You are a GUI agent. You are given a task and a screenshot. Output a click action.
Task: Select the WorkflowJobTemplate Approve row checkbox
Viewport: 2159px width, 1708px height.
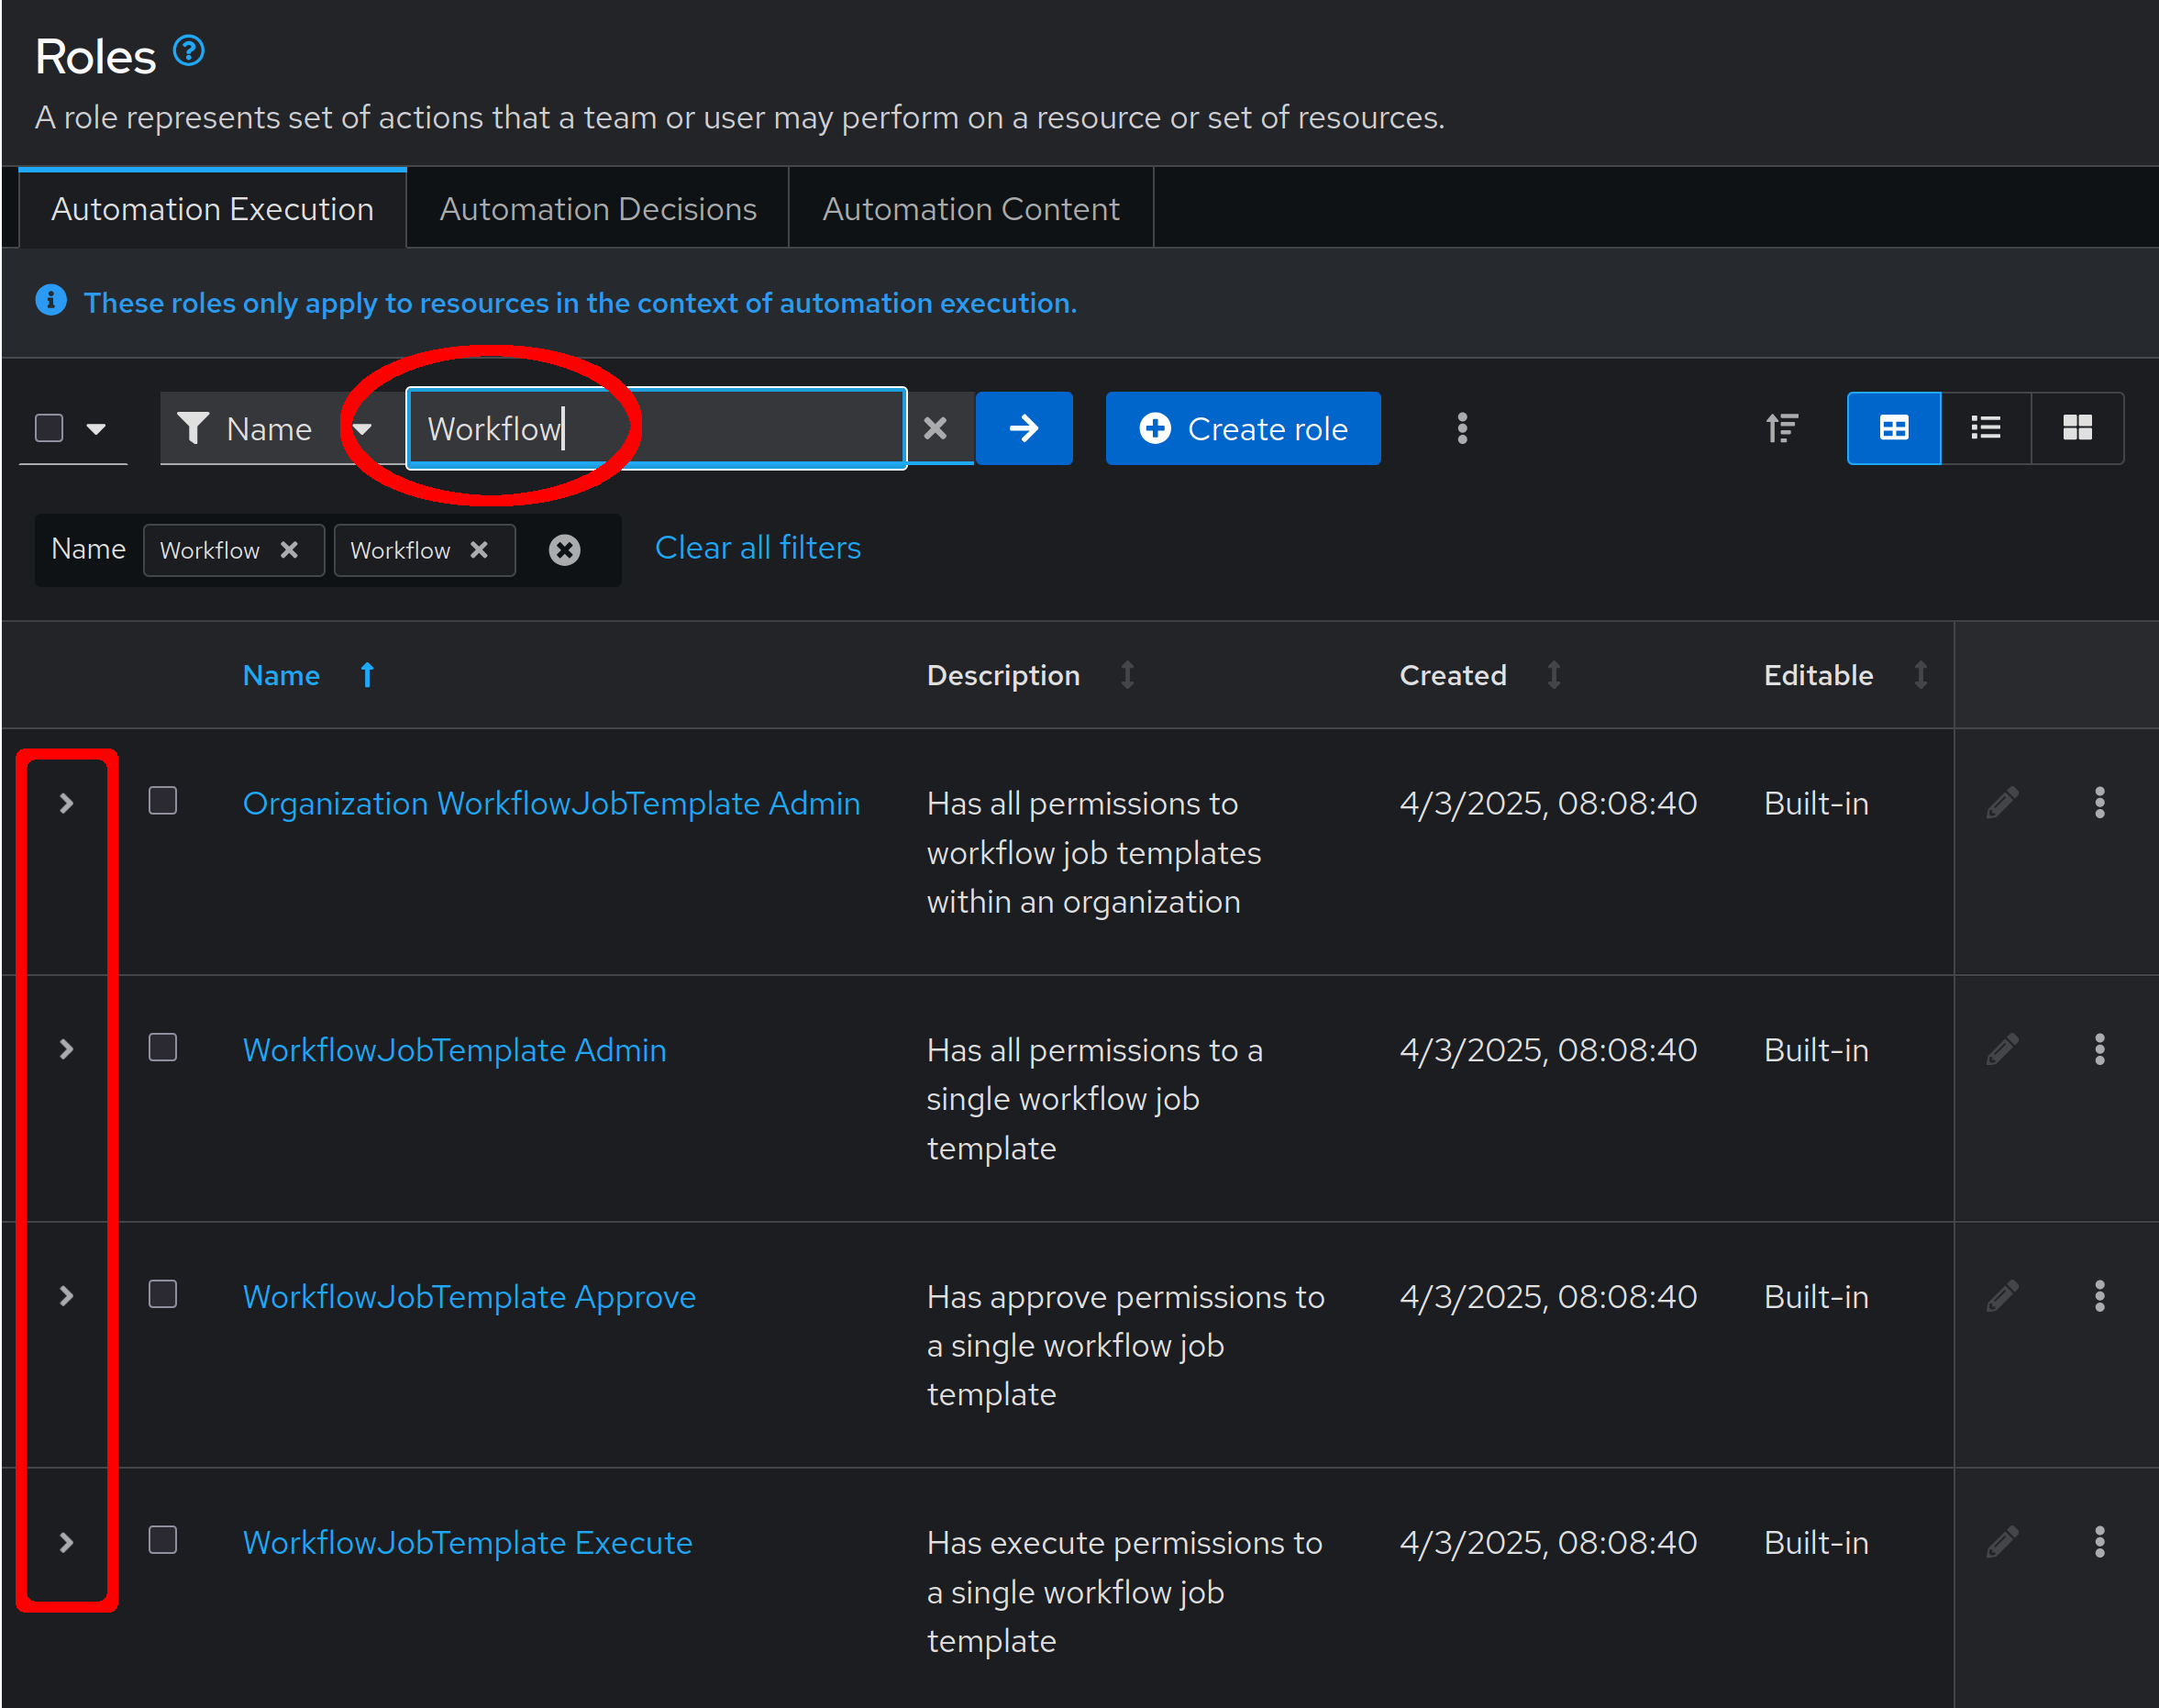coord(163,1294)
